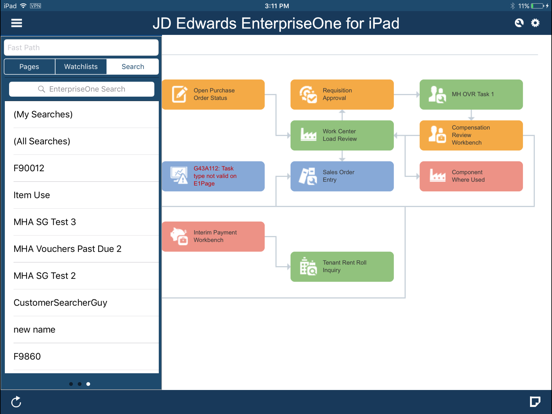Select the Search tab
The height and width of the screenshot is (414, 552).
point(133,67)
